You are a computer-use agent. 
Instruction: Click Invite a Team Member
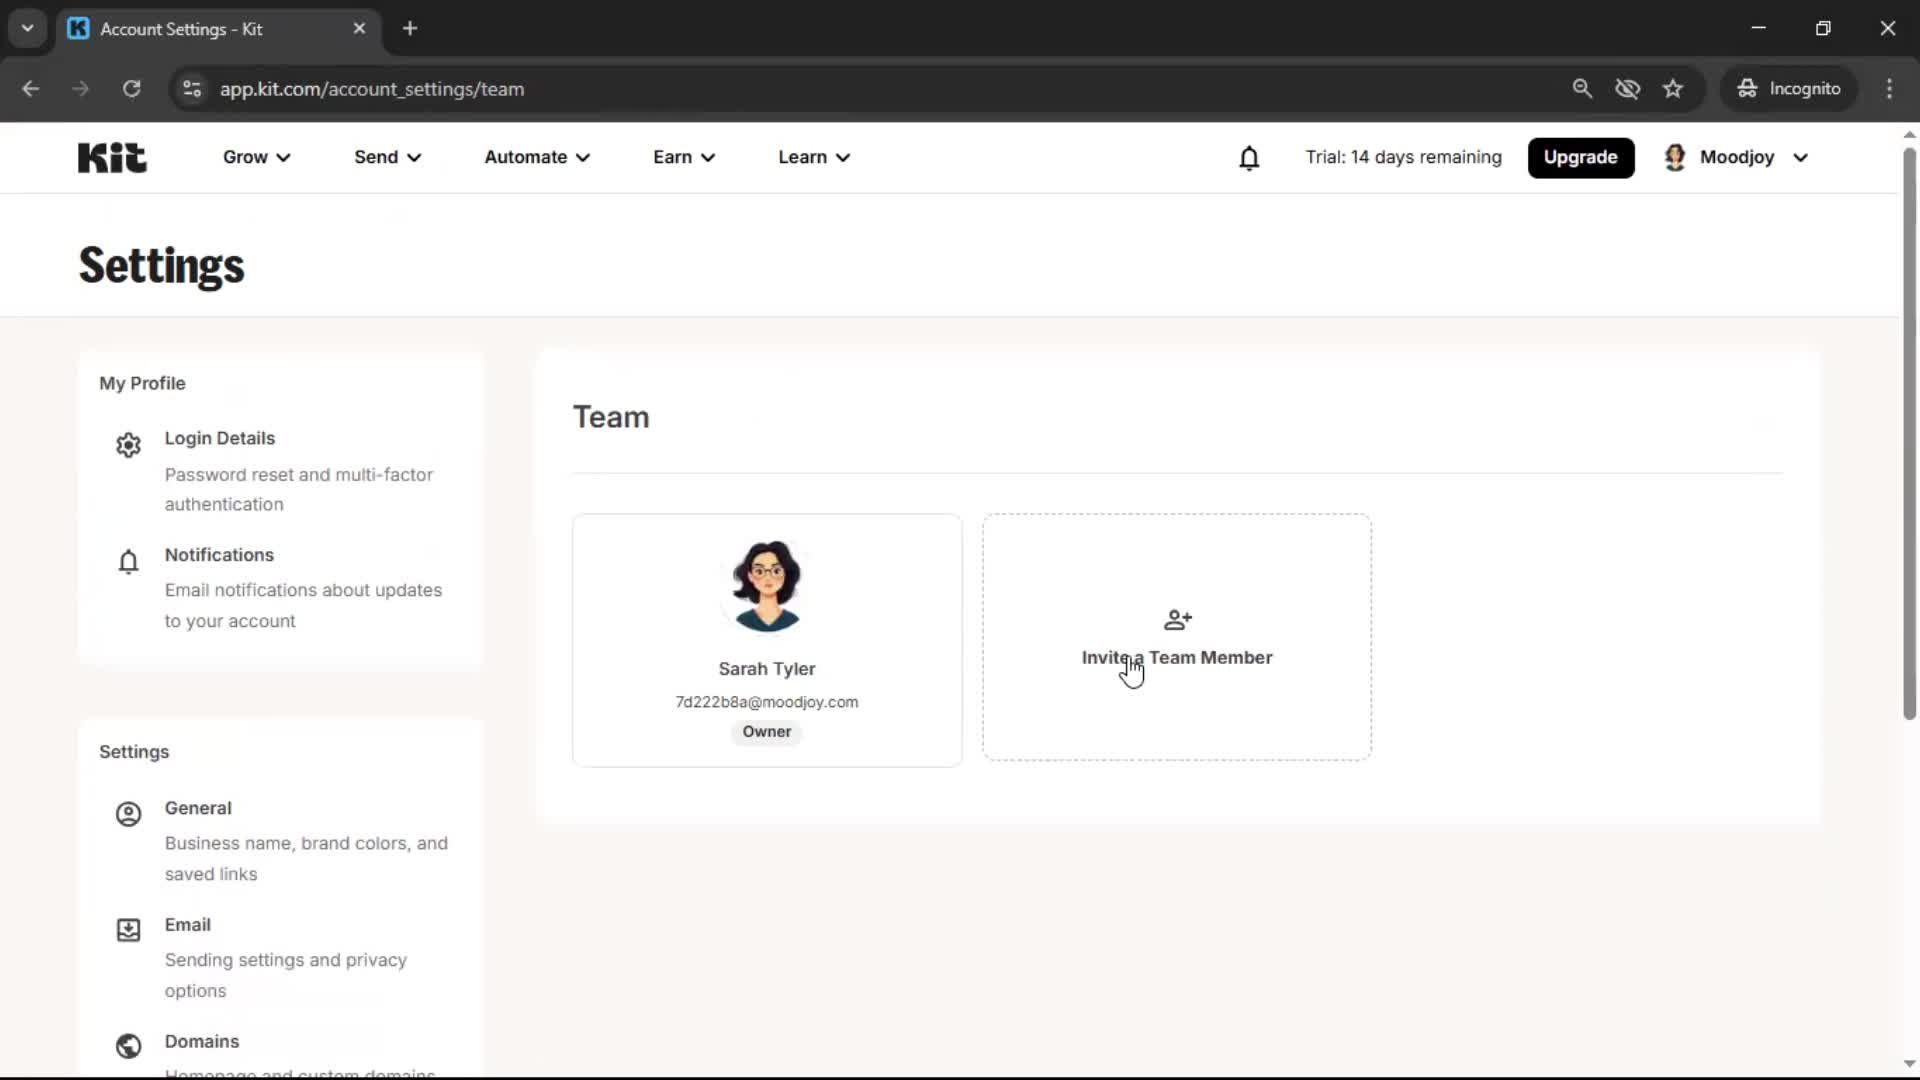tap(1177, 657)
